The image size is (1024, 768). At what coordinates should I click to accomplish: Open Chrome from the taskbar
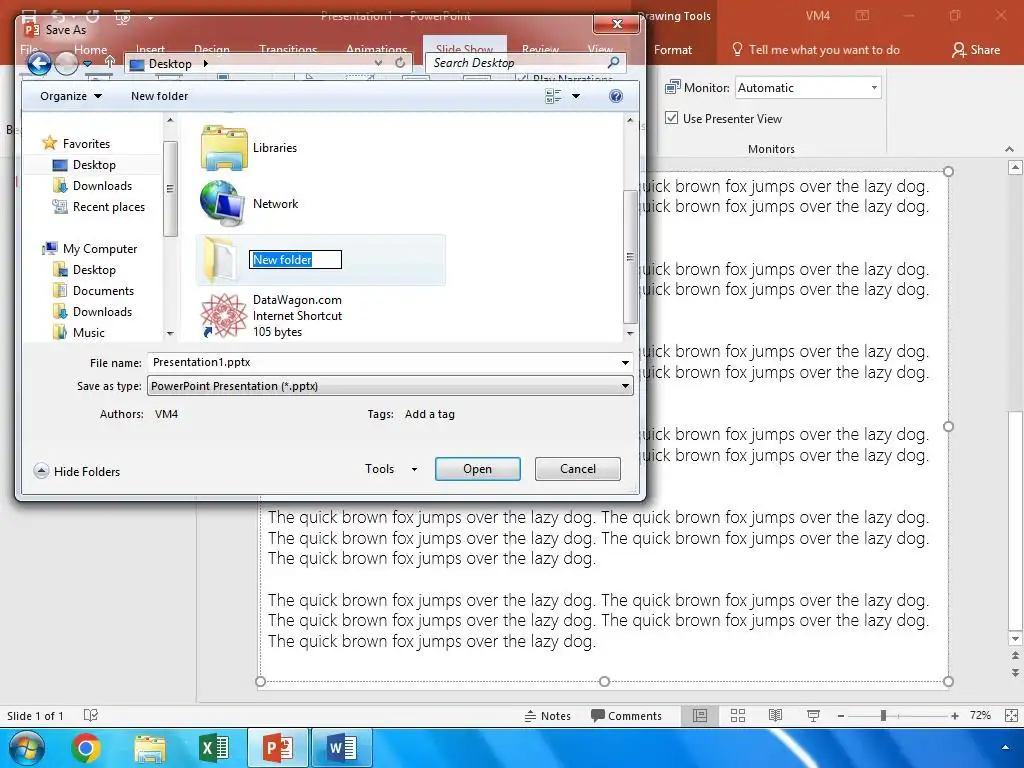(86, 748)
